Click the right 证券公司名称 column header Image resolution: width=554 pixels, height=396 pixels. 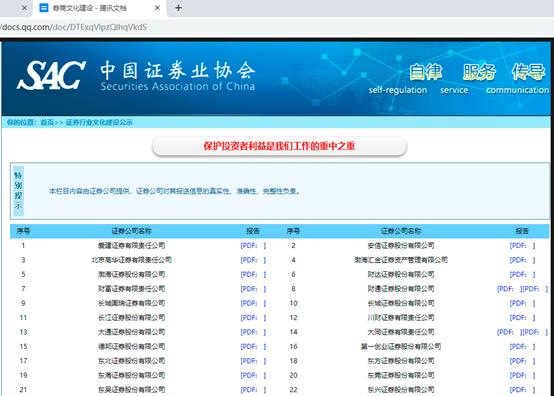point(401,231)
